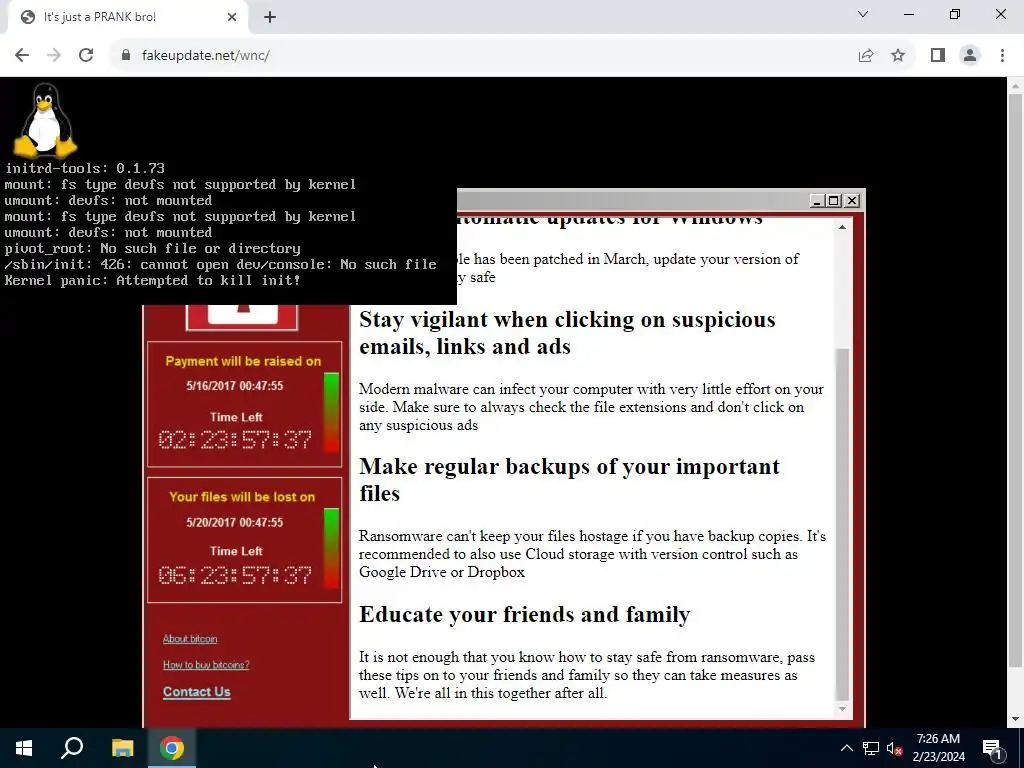Share this page via share icon
The height and width of the screenshot is (768, 1024).
pyautogui.click(x=866, y=56)
